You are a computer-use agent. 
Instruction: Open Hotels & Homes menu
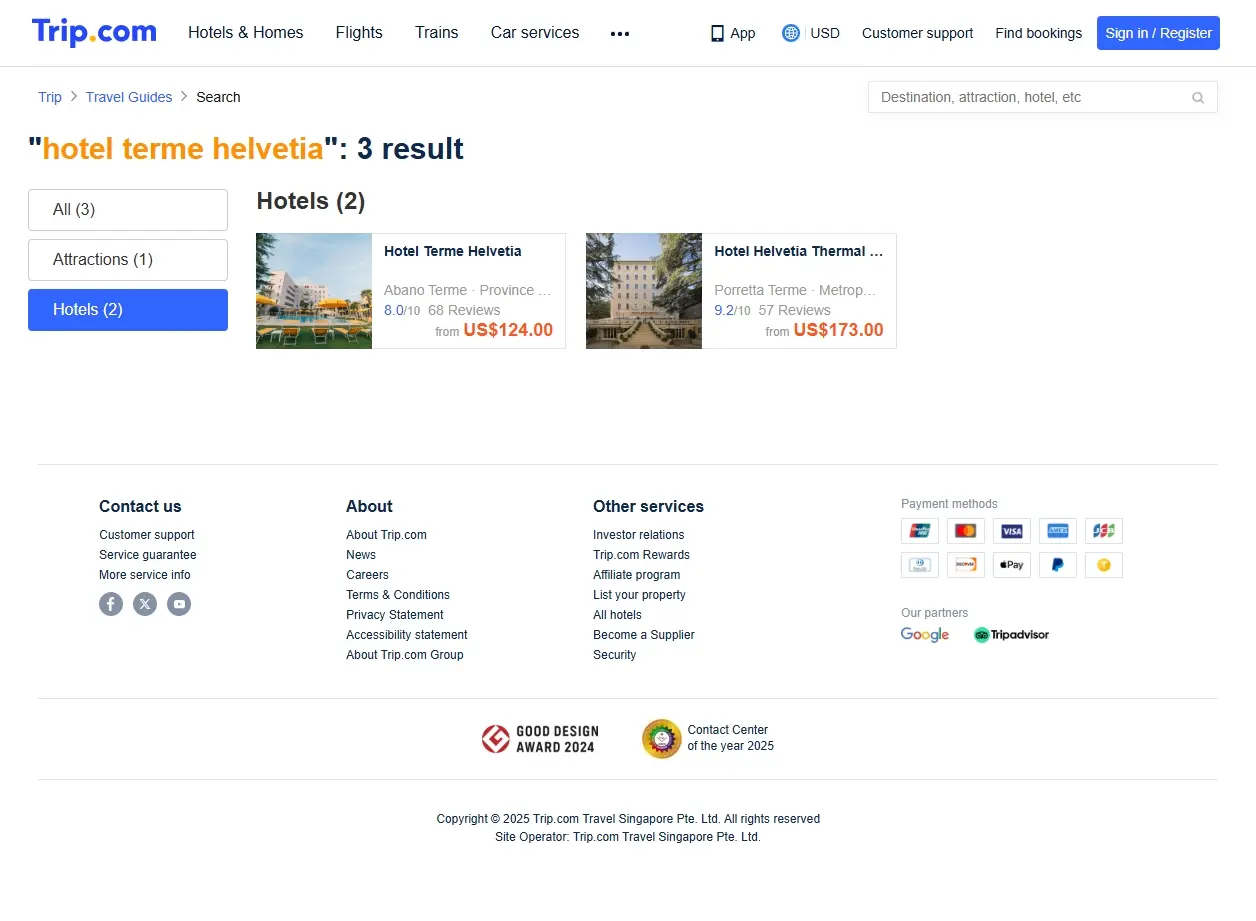pyautogui.click(x=246, y=33)
